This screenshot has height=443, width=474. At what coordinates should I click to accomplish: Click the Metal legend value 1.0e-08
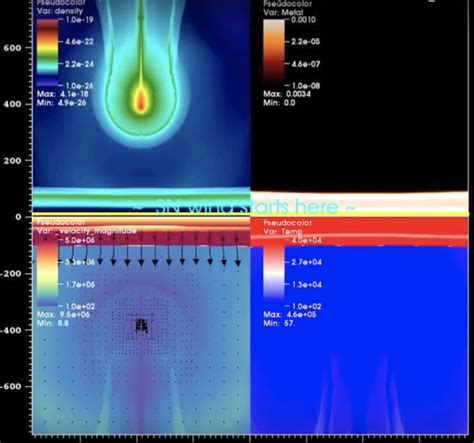coord(306,86)
